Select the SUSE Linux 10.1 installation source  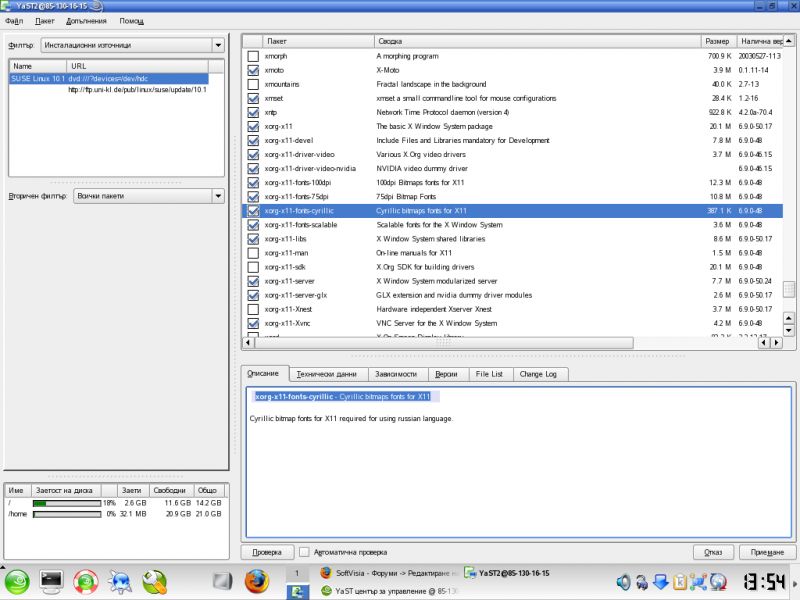pyautogui.click(x=109, y=79)
